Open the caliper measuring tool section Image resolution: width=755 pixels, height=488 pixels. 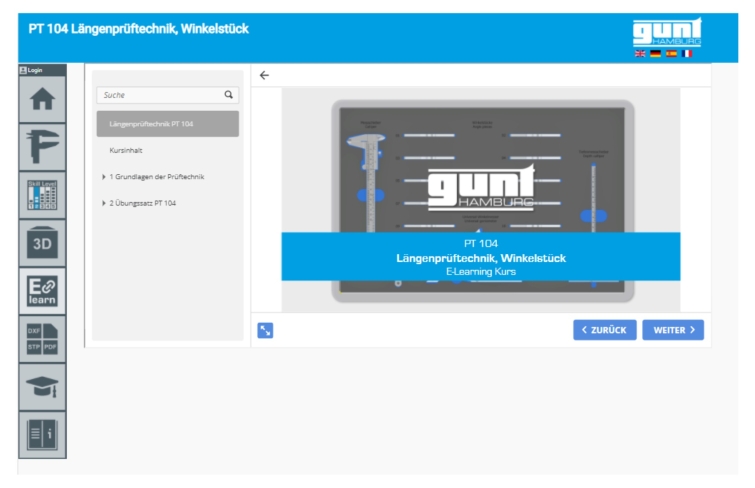(x=42, y=147)
